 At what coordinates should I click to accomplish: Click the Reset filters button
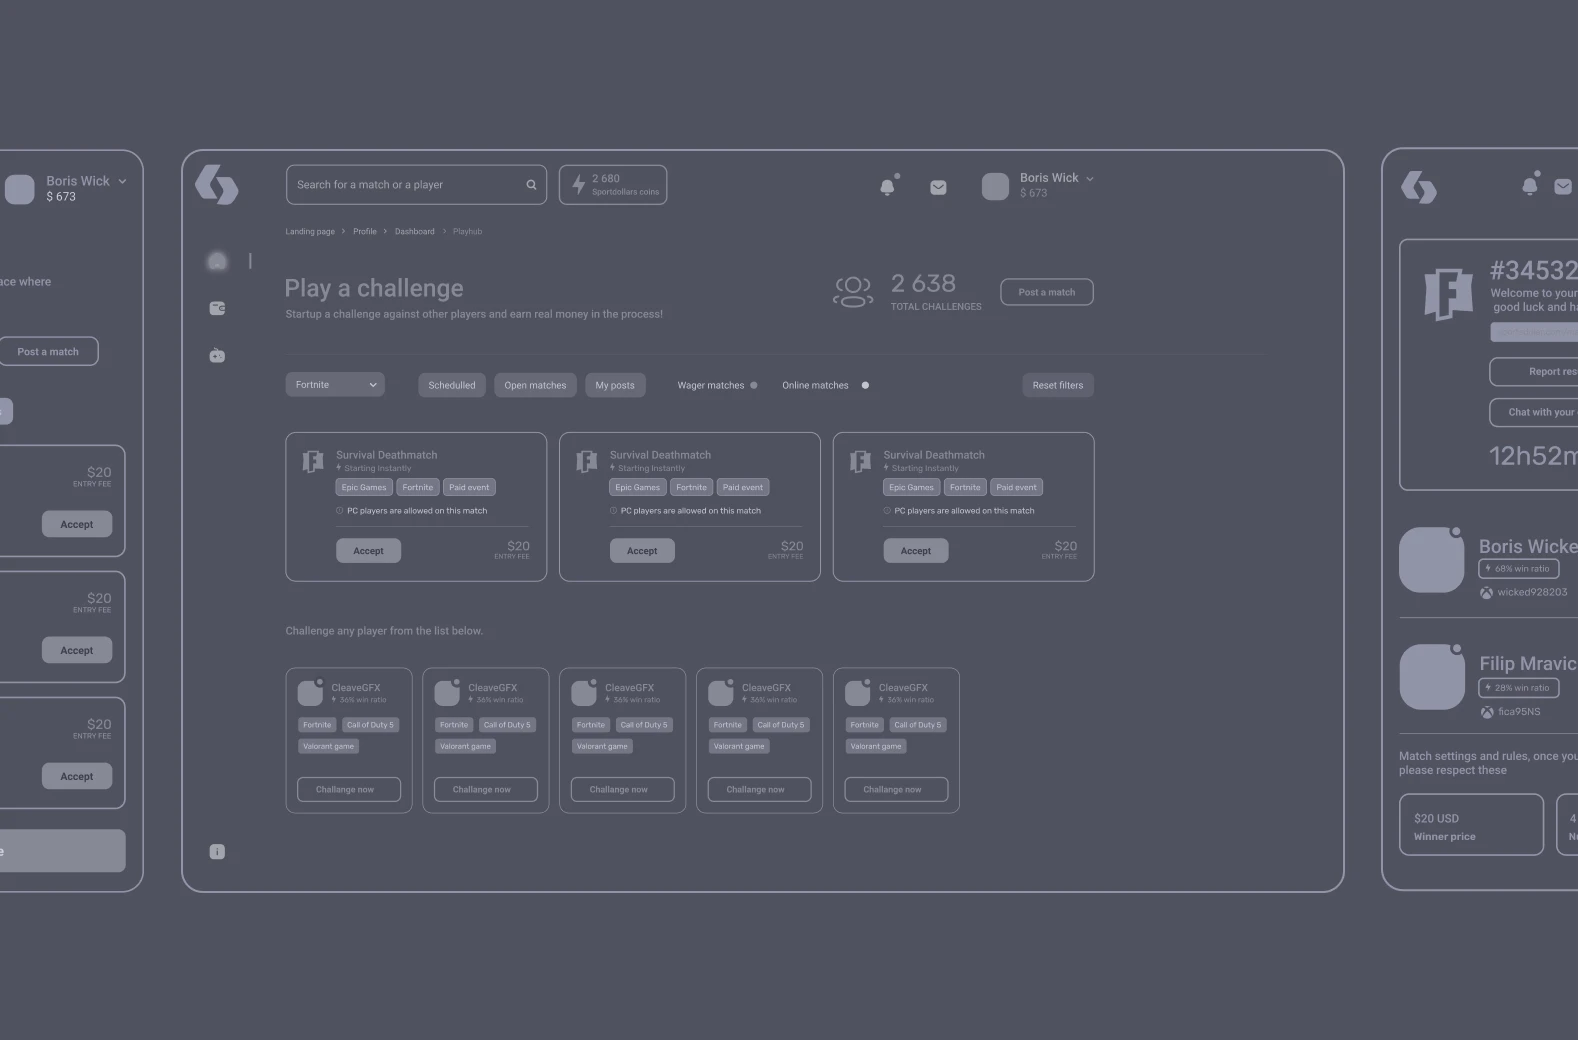pyautogui.click(x=1058, y=385)
